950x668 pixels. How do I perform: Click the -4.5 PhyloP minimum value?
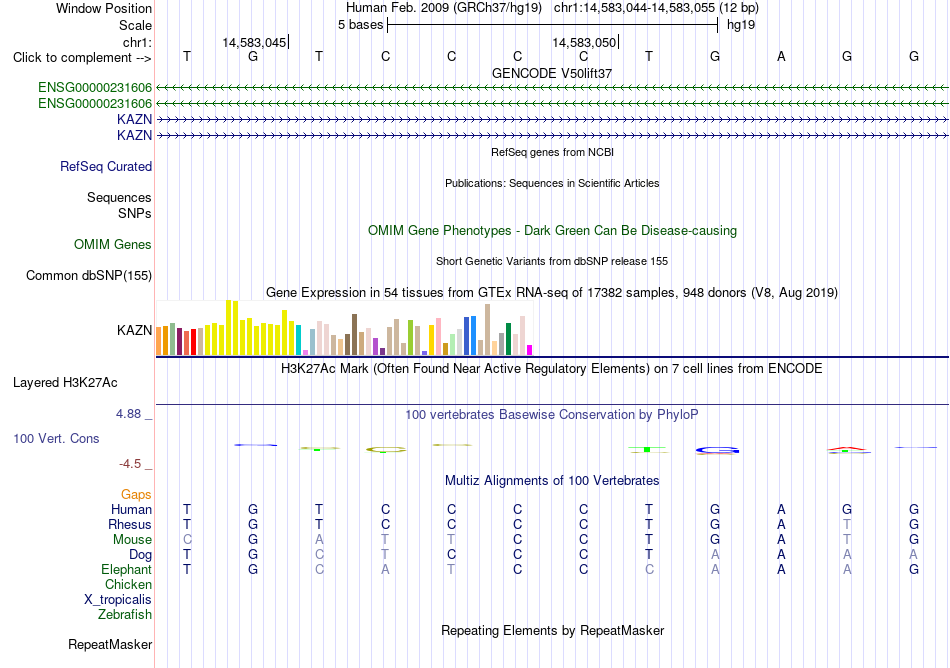coord(130,464)
